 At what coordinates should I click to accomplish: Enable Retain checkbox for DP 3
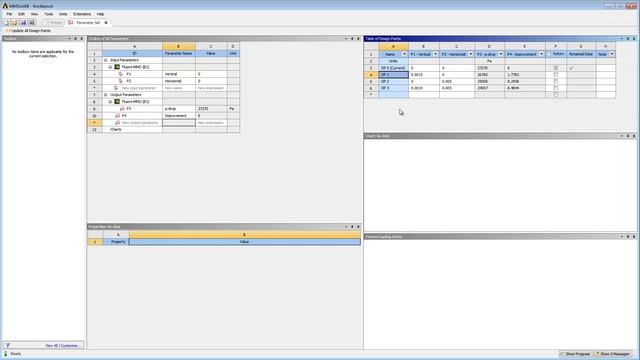556,88
